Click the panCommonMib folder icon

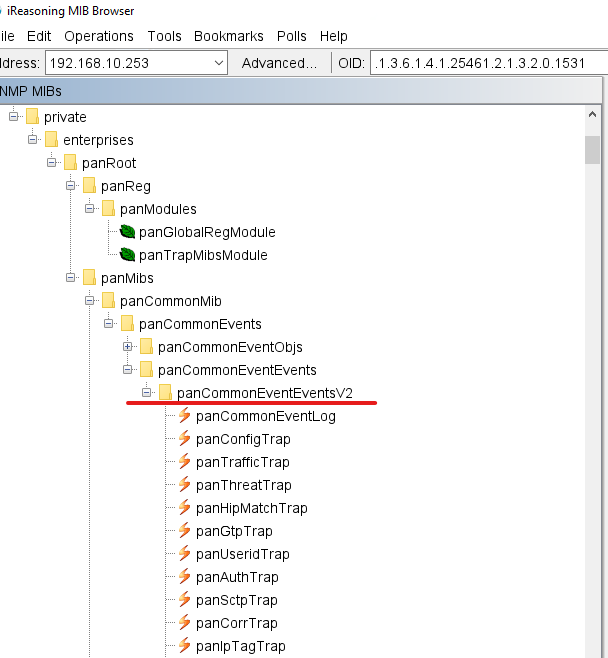pyautogui.click(x=108, y=301)
